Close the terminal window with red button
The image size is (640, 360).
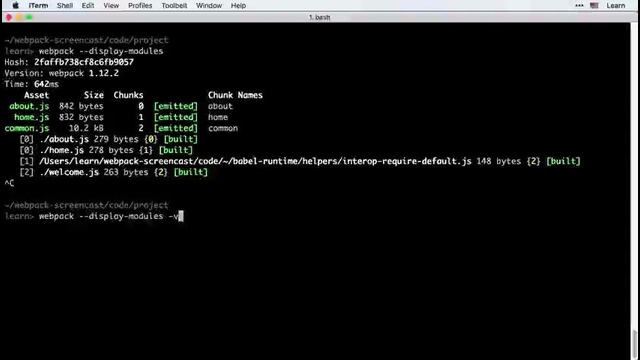[9, 17]
